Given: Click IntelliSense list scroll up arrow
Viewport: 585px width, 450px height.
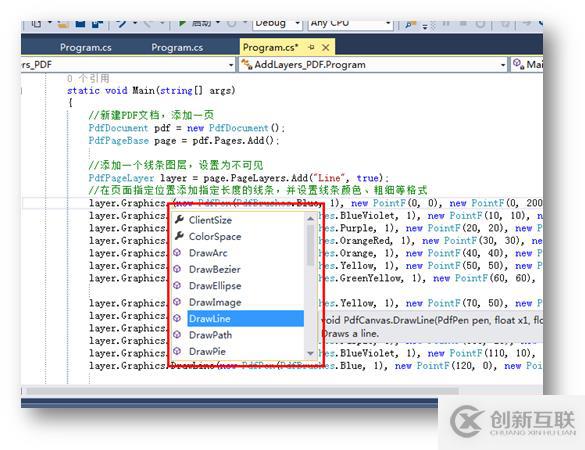Looking at the screenshot, I should pos(310,219).
